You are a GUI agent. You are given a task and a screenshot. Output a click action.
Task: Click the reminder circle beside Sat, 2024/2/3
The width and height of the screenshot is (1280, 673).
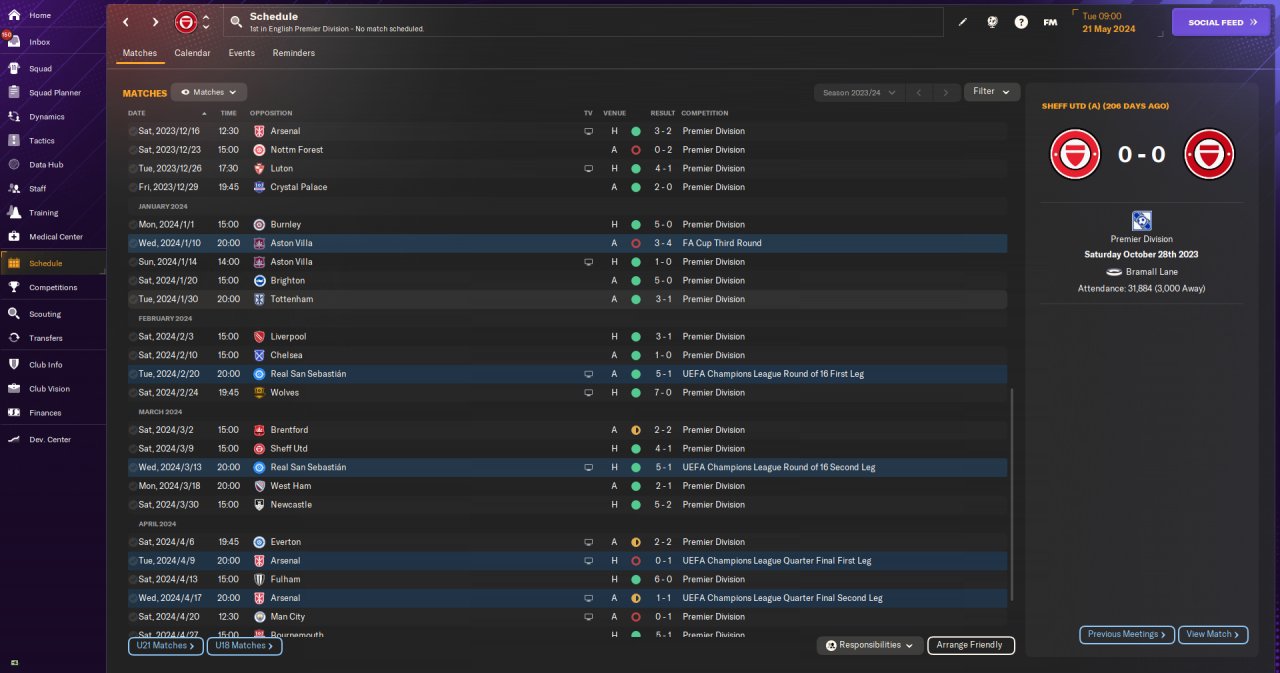pyautogui.click(x=133, y=337)
